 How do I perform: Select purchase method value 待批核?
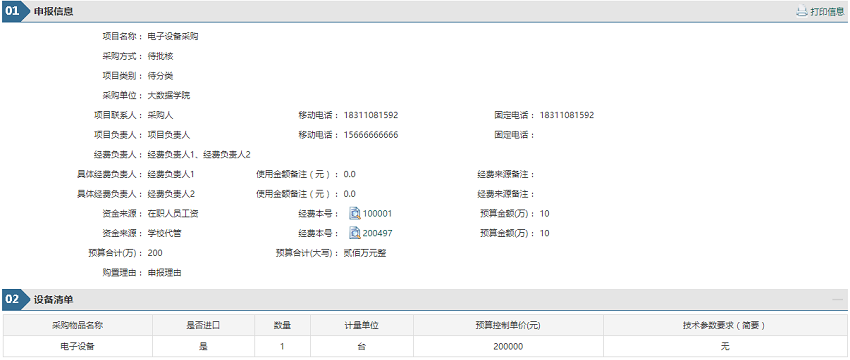coord(160,56)
